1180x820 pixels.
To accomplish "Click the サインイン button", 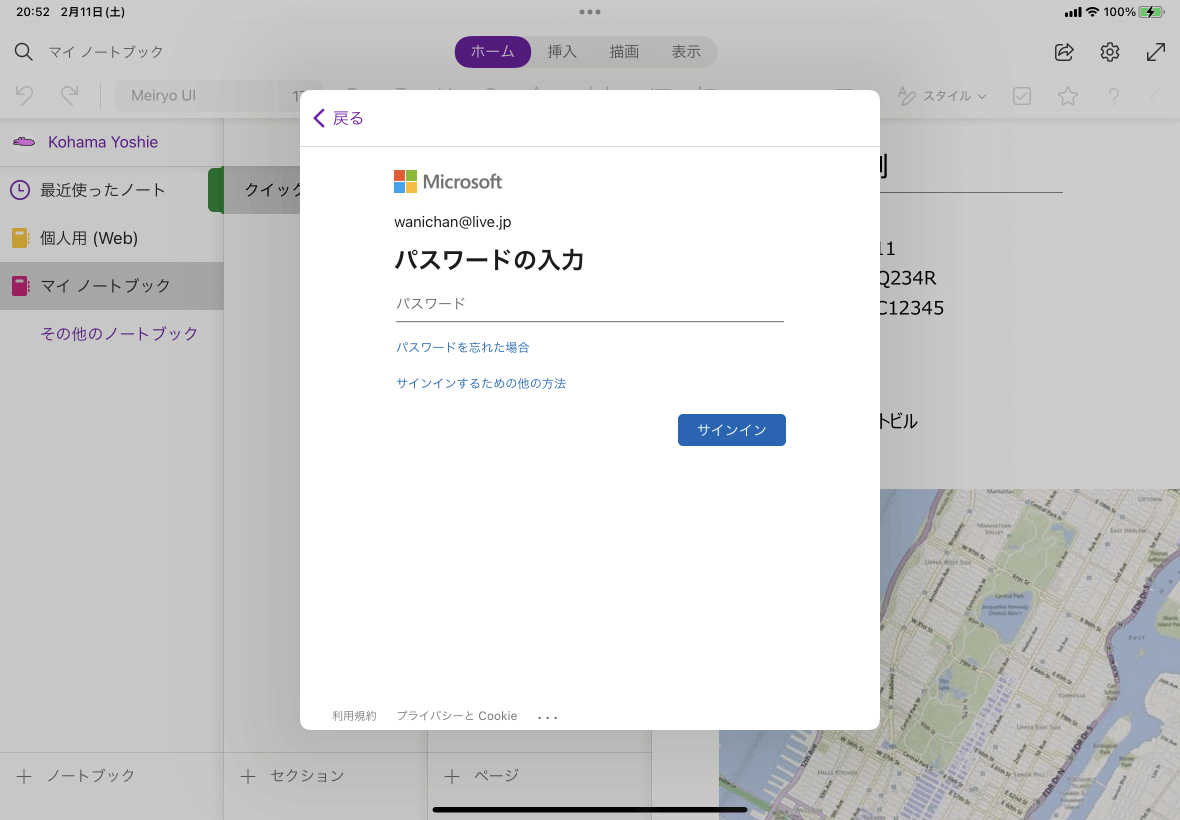I will coord(731,430).
